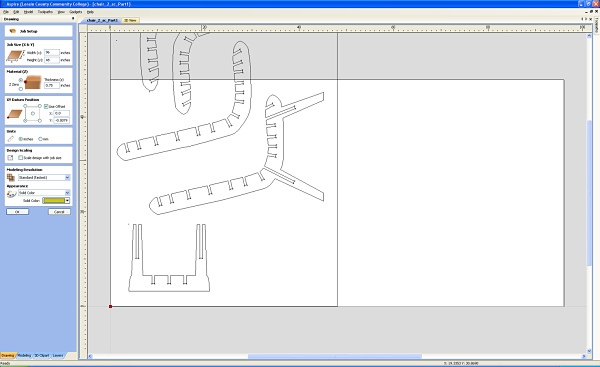Viewport: 600px width, 367px height.
Task: Click the Appearance palette icon
Action: pos(11,194)
